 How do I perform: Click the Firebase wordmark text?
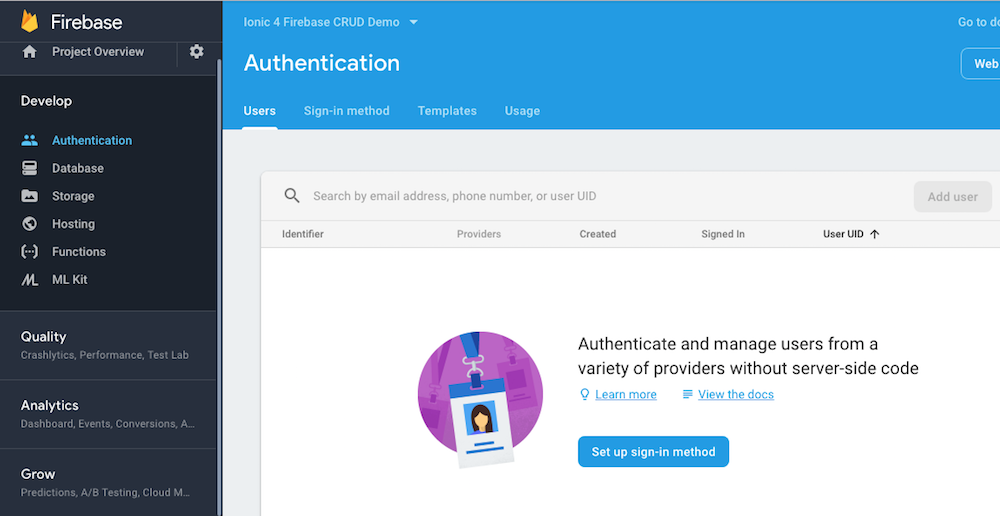click(x=87, y=22)
